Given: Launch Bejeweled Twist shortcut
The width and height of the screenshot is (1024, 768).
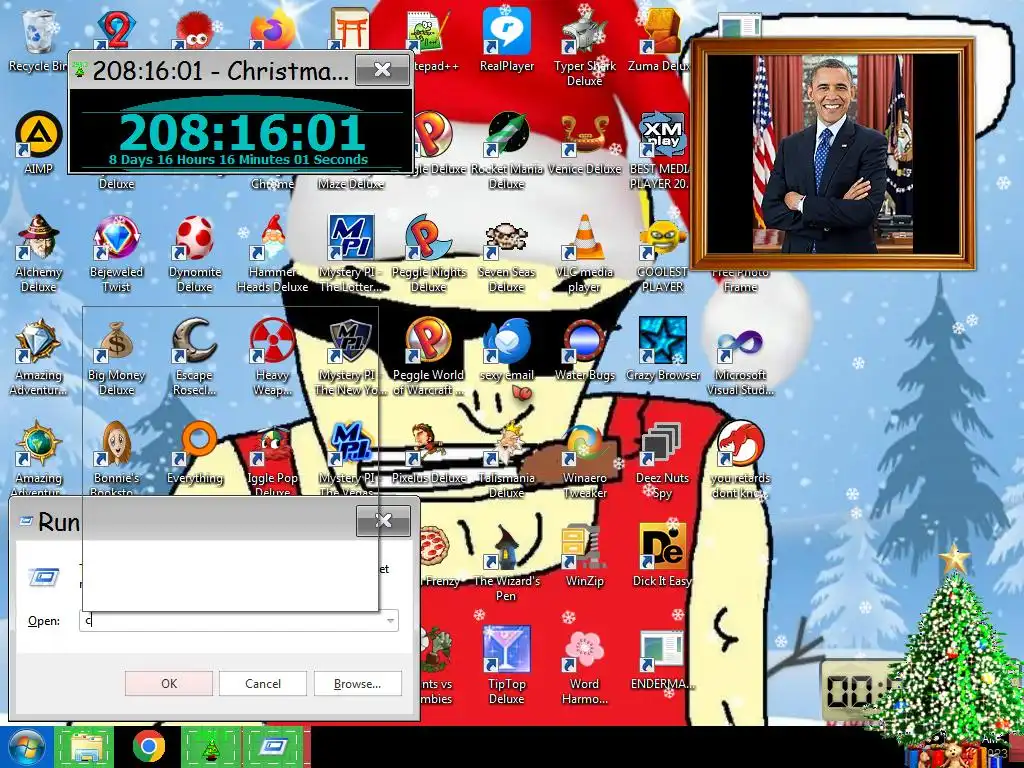Looking at the screenshot, I should (116, 253).
